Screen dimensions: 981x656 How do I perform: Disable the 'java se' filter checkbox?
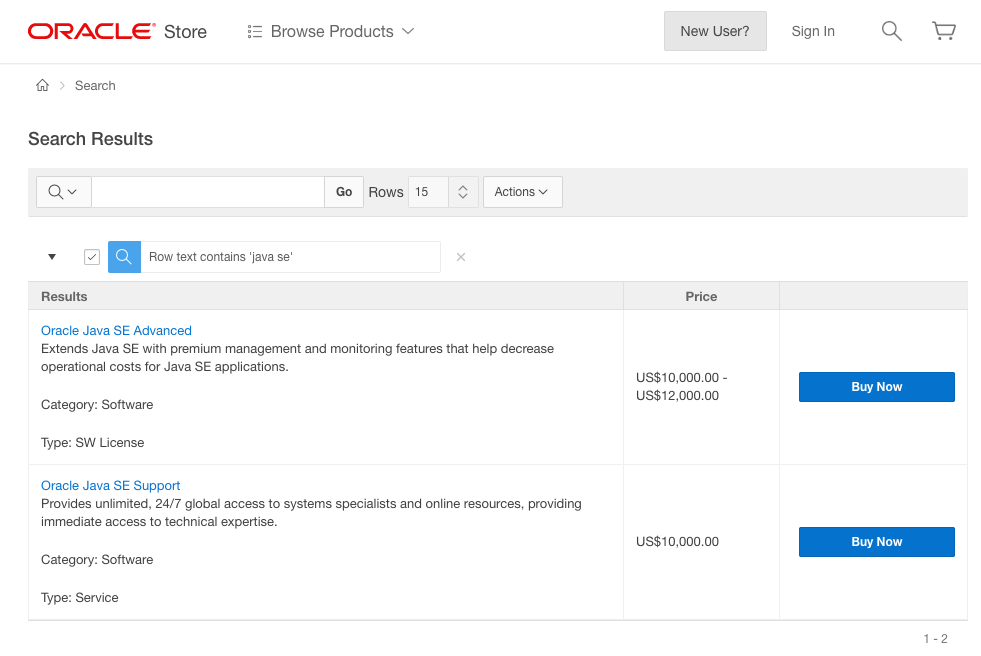click(92, 257)
